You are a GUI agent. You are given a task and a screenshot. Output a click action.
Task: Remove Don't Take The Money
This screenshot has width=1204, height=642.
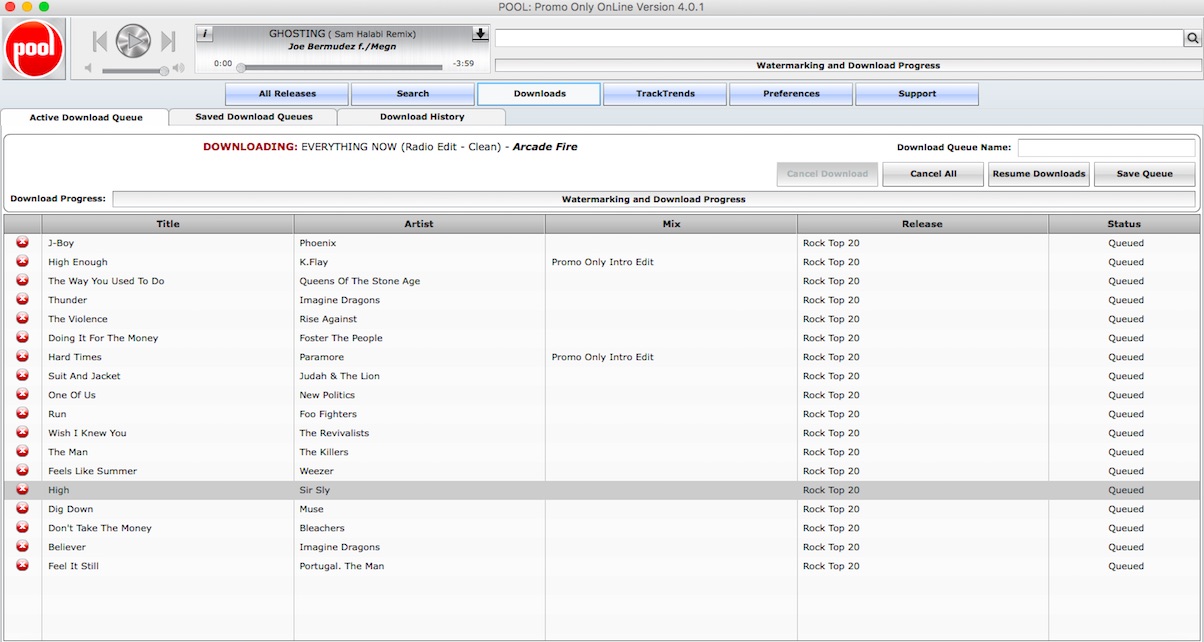tap(22, 528)
